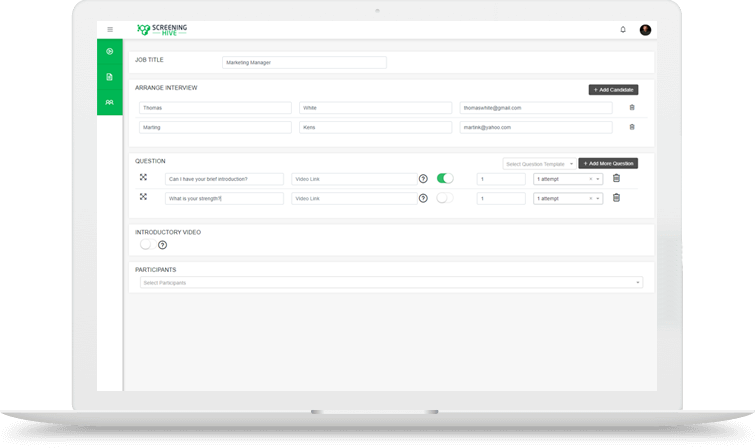Open the Select Participants dropdown
755x448 pixels.
(391, 283)
